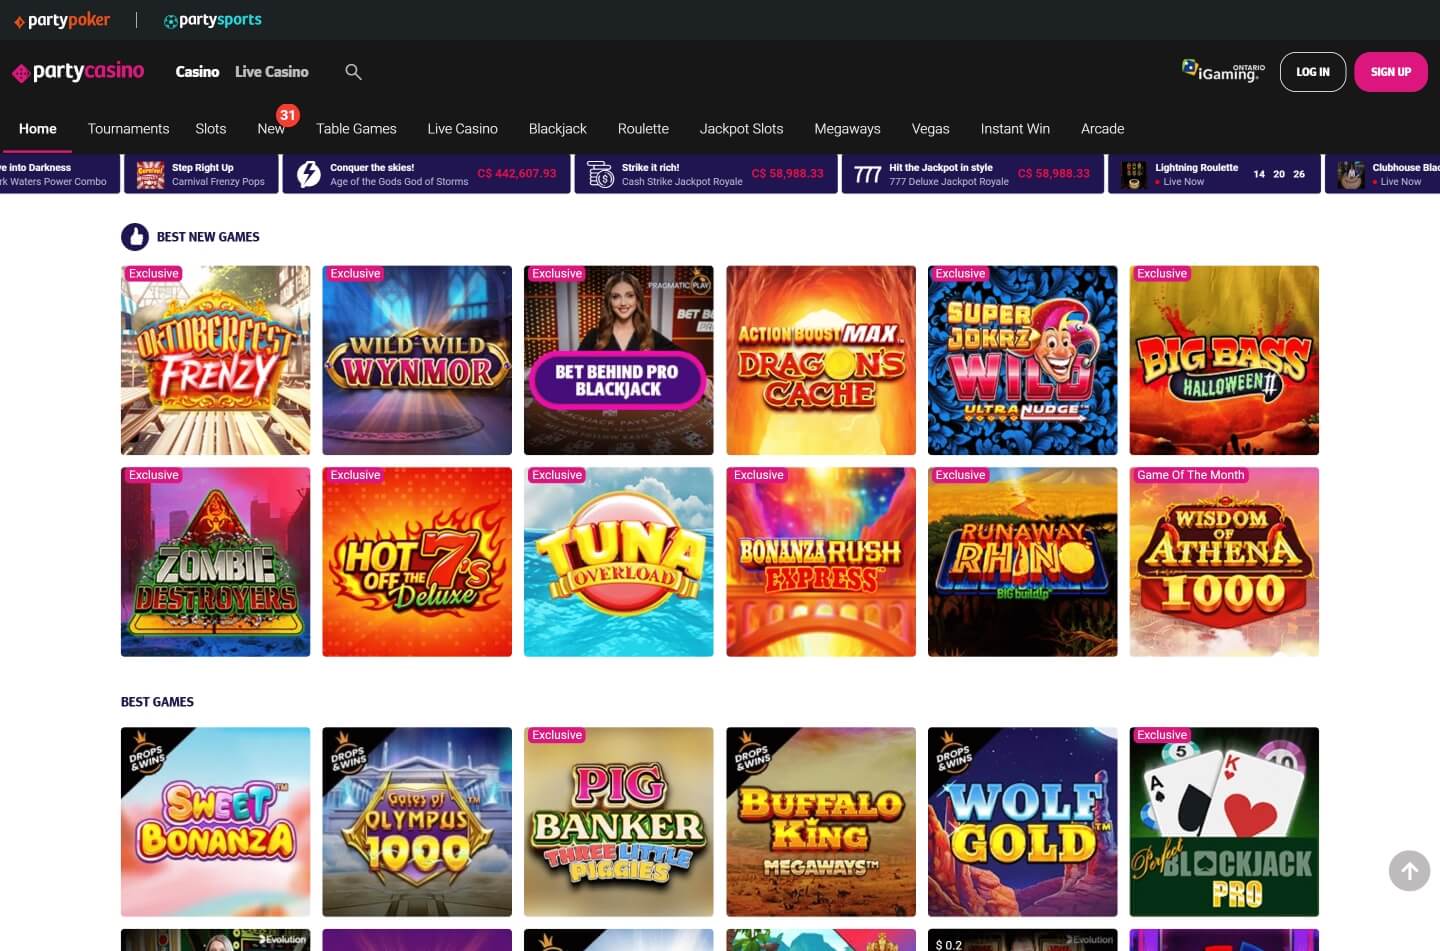Open the Slots menu item

click(211, 129)
